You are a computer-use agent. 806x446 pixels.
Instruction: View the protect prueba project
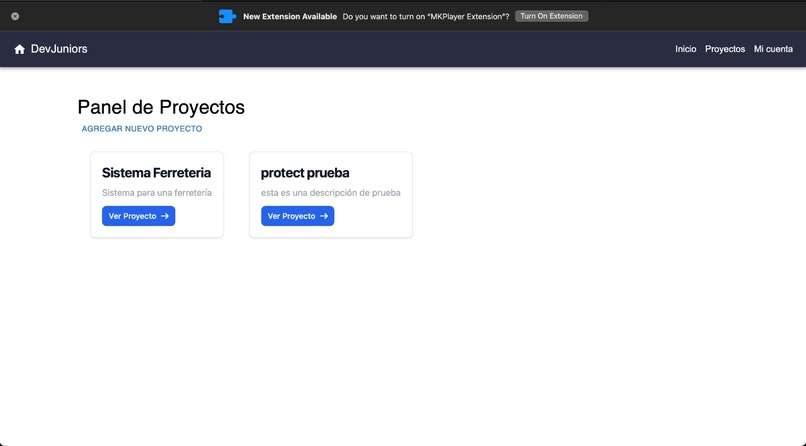[x=298, y=216]
